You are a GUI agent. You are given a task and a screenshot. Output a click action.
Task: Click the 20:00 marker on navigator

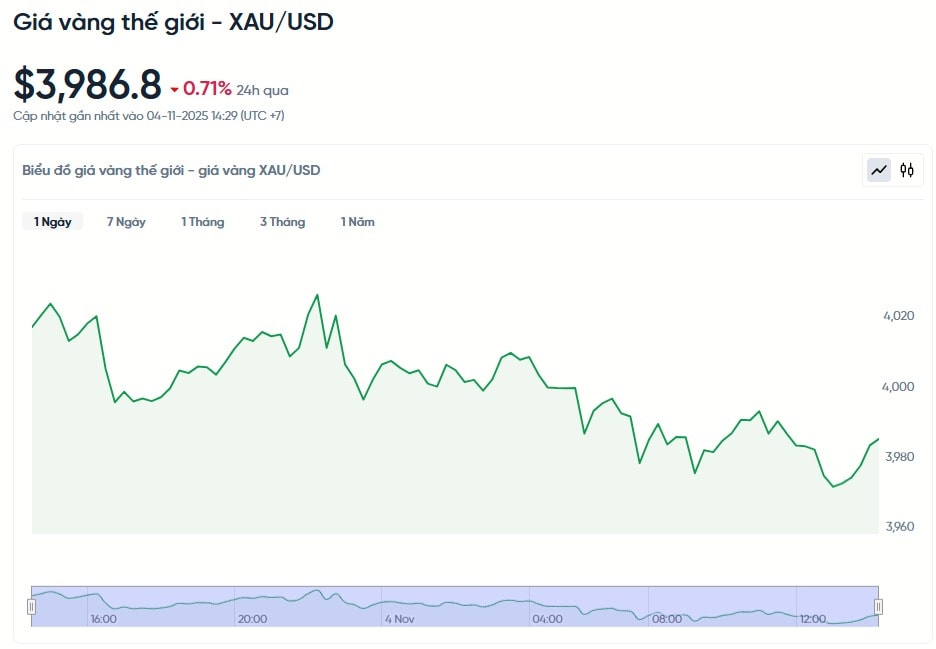pos(252,619)
